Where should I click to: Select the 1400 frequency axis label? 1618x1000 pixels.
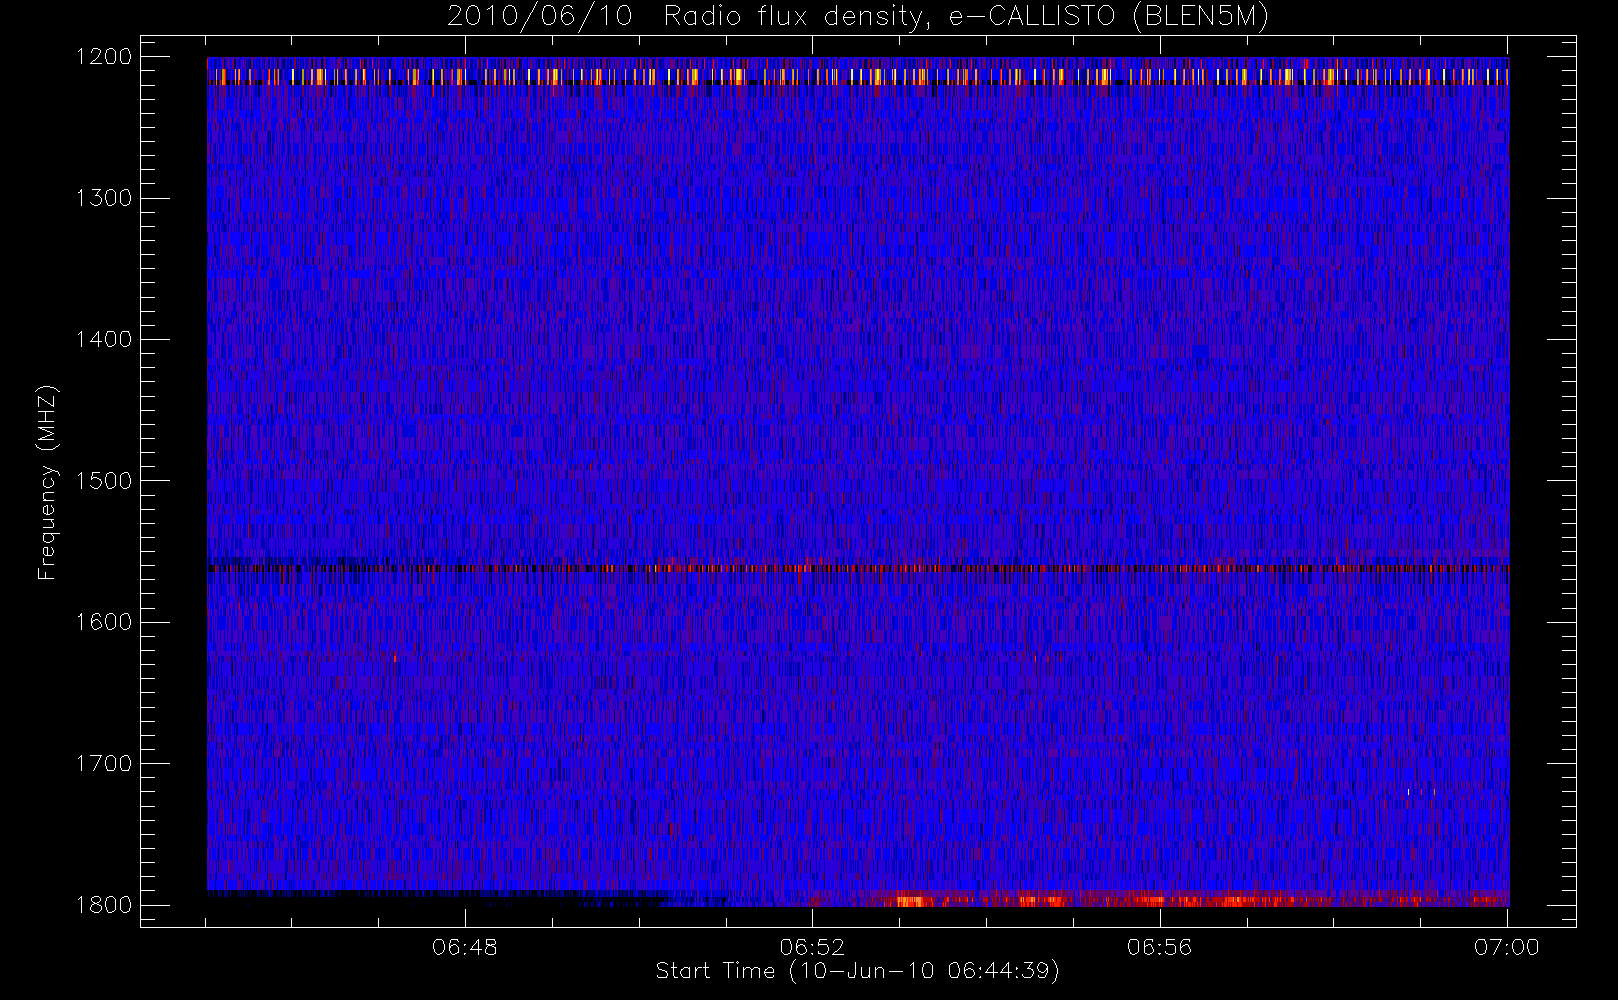(x=104, y=339)
